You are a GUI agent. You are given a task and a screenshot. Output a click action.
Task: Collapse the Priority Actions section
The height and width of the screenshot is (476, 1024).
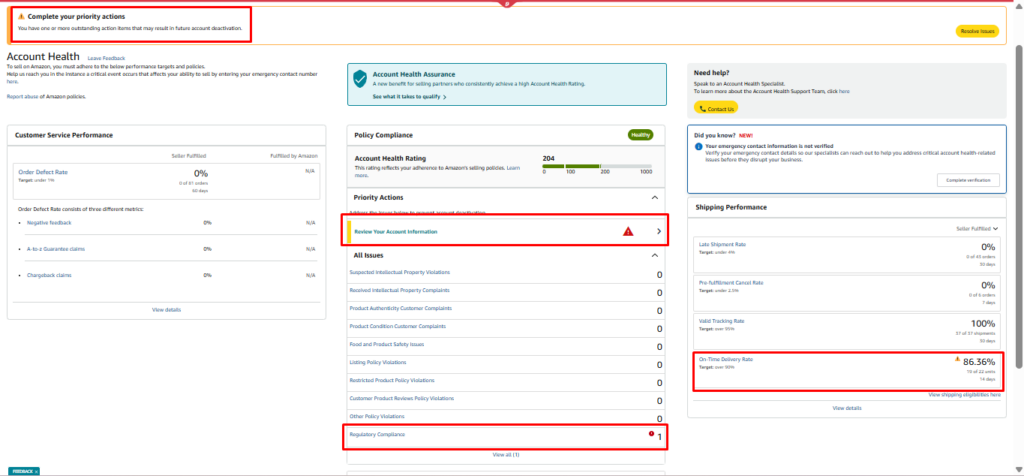coord(655,197)
